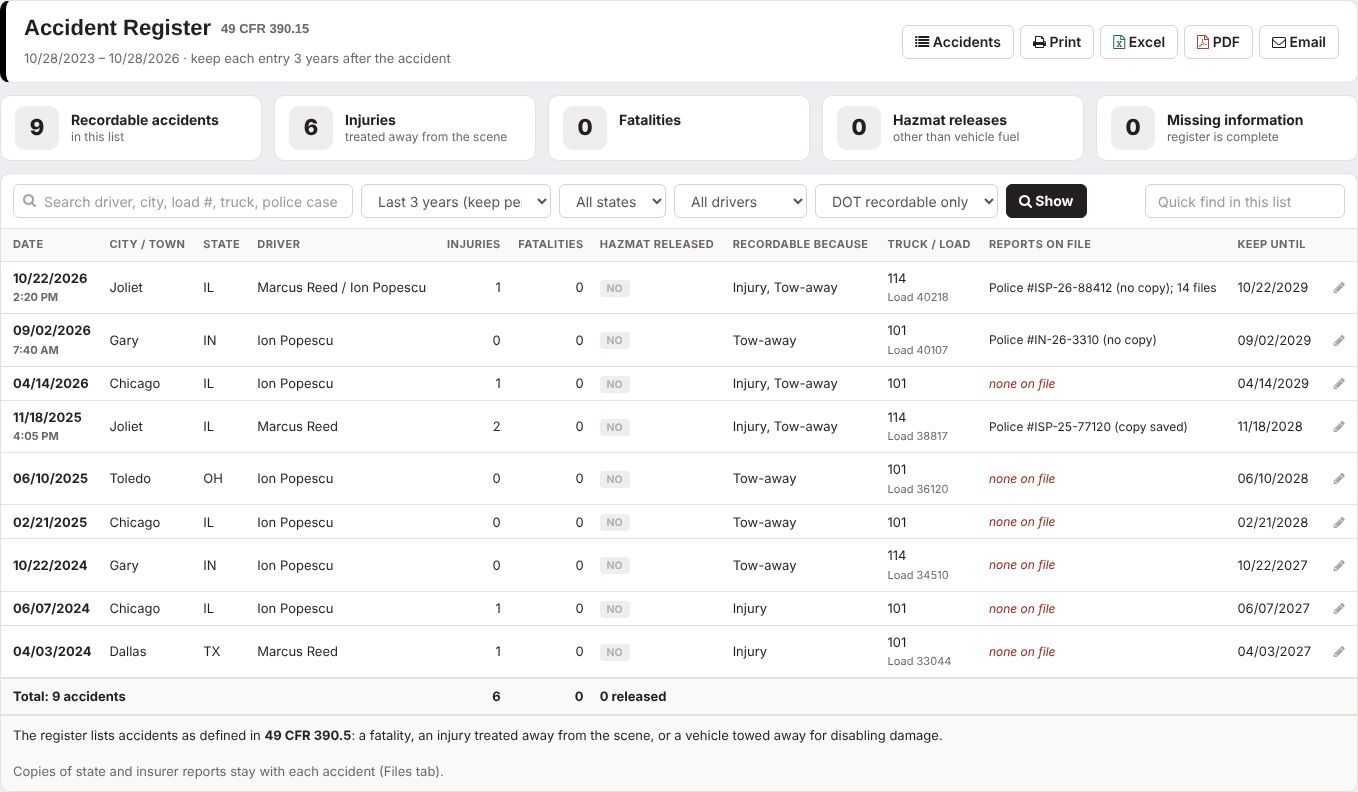Open the Last 3 years period dropdown
1358x792 pixels.
click(456, 201)
